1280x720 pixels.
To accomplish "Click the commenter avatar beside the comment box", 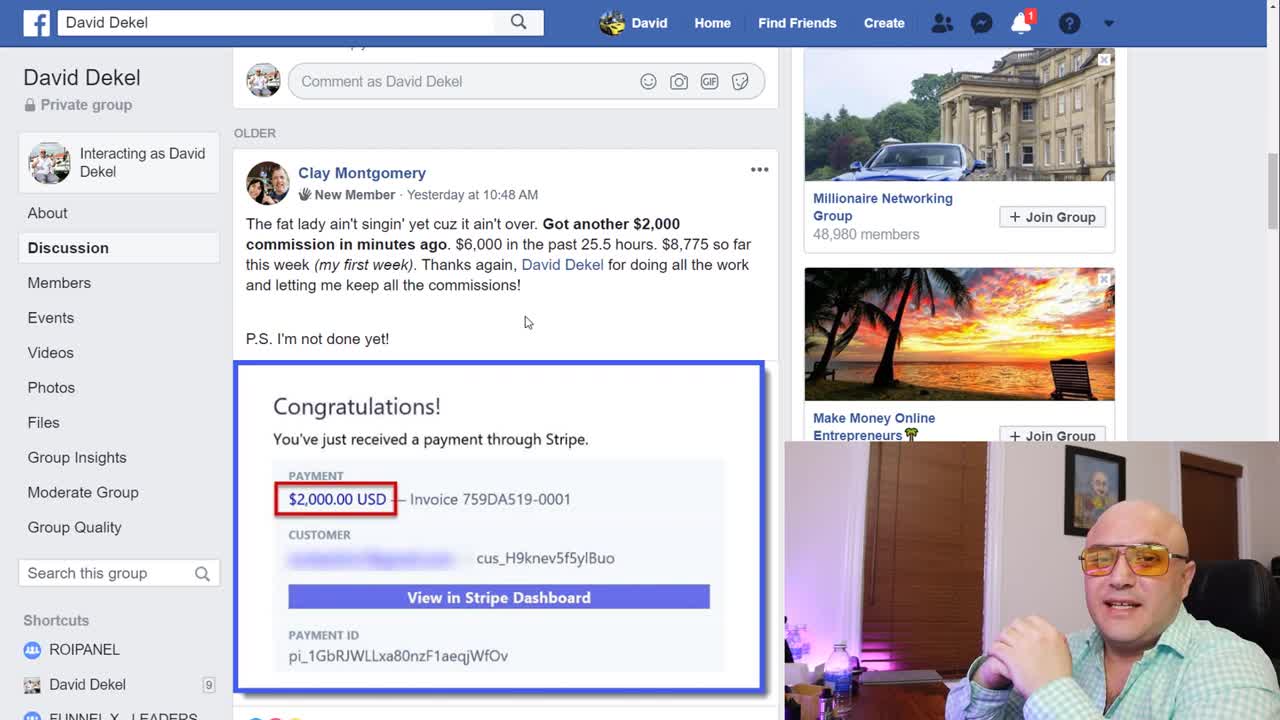I will pos(263,81).
